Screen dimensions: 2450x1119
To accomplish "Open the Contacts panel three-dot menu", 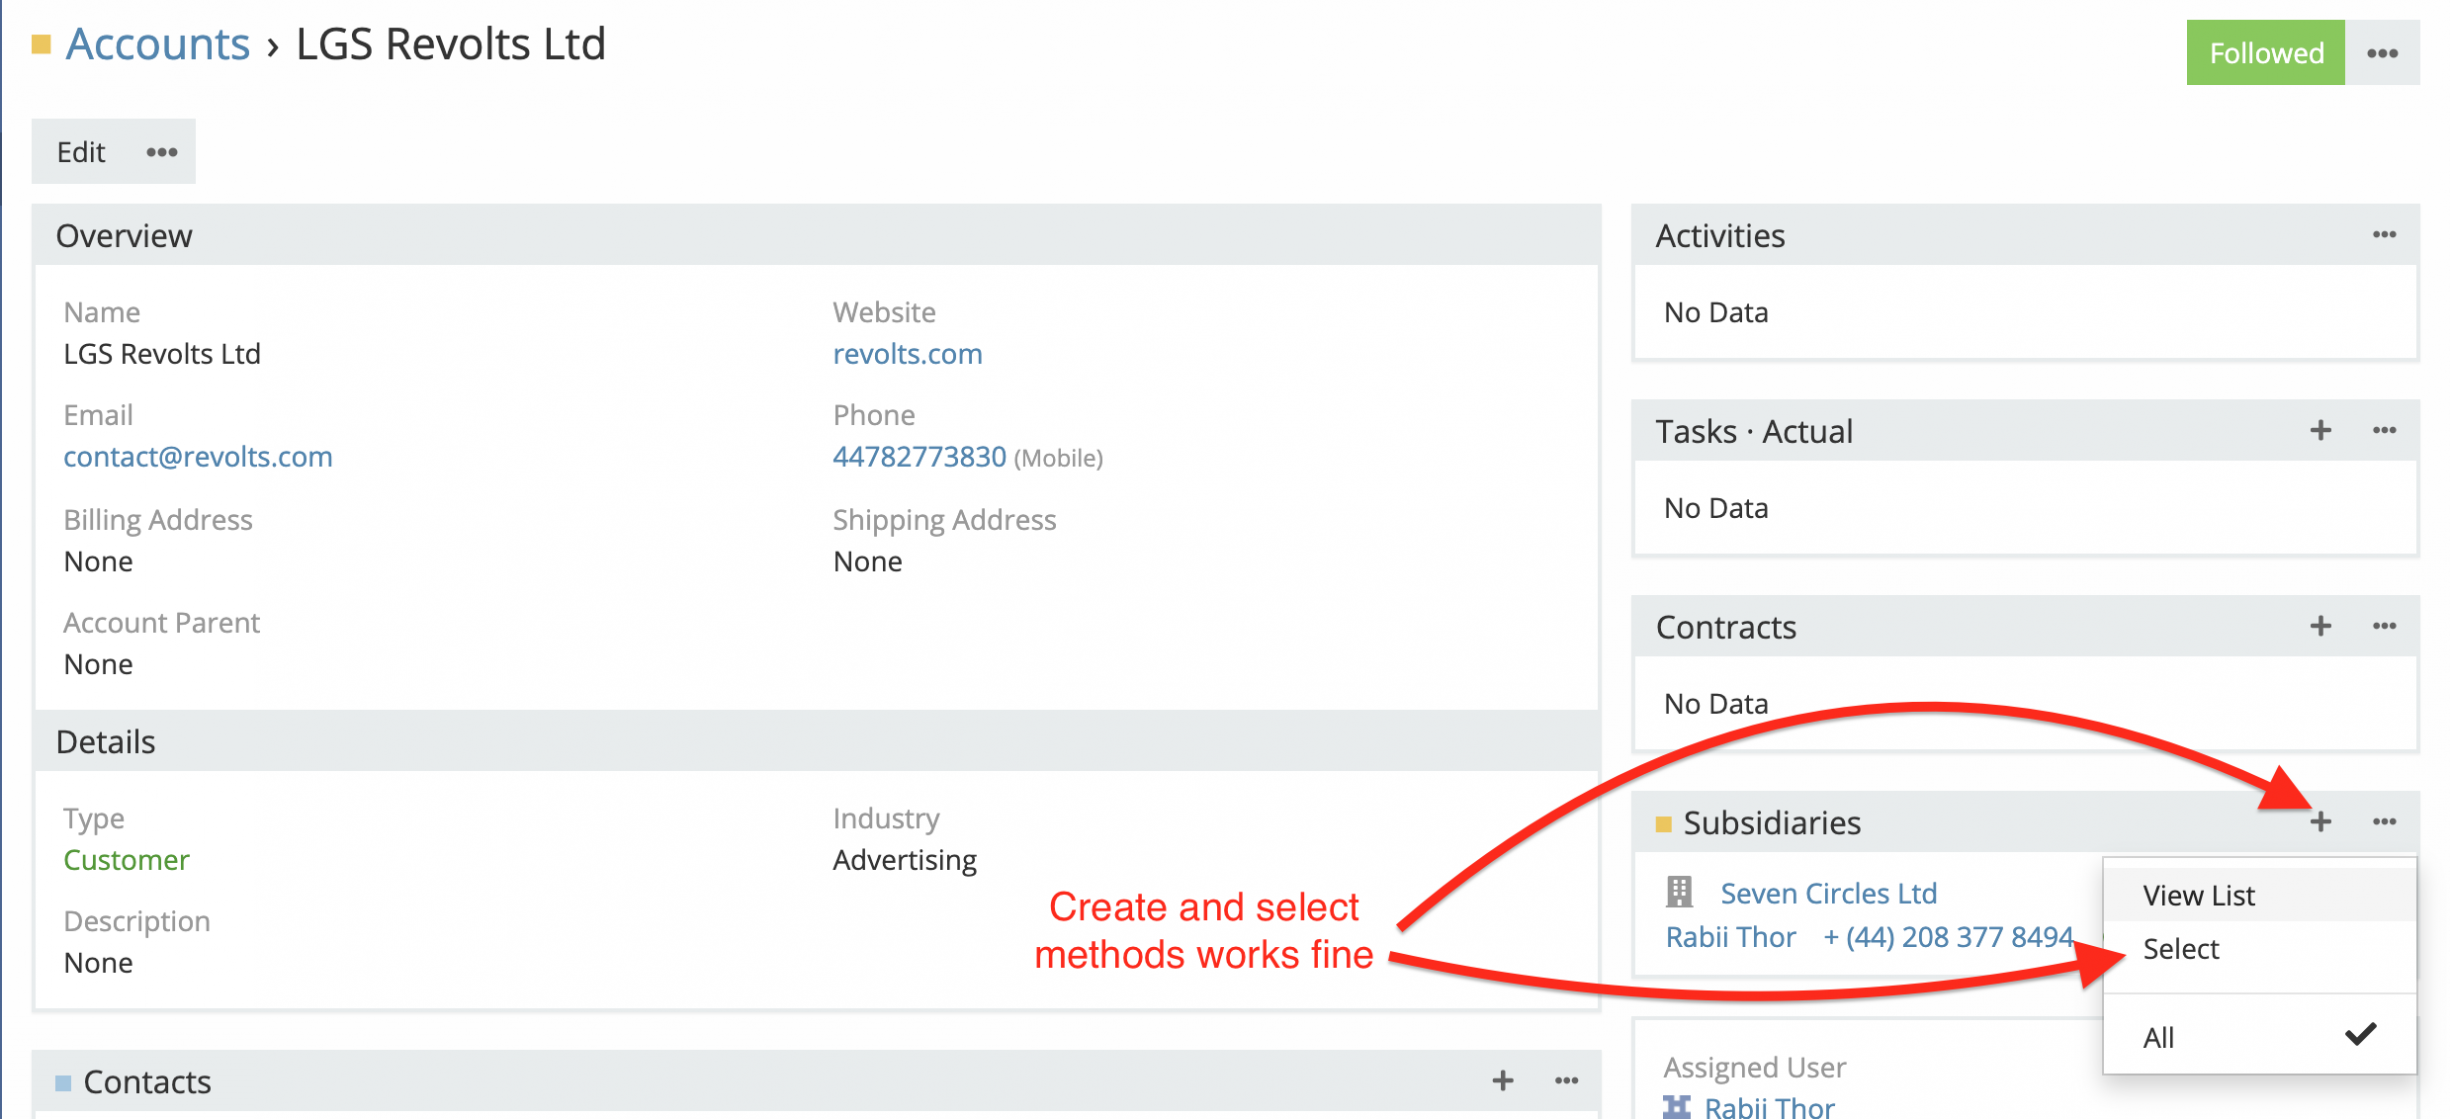I will [x=1566, y=1081].
